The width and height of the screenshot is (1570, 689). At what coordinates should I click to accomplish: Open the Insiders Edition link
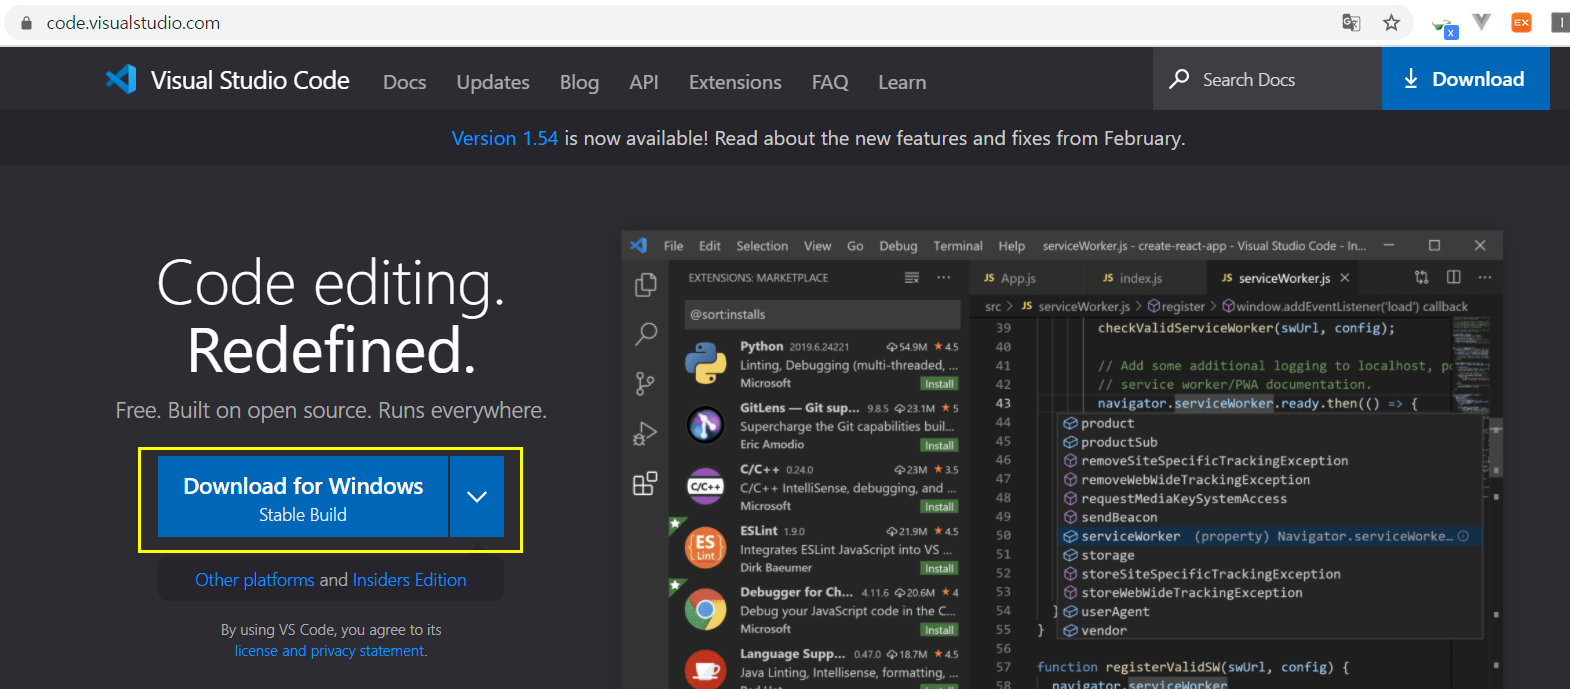(410, 580)
